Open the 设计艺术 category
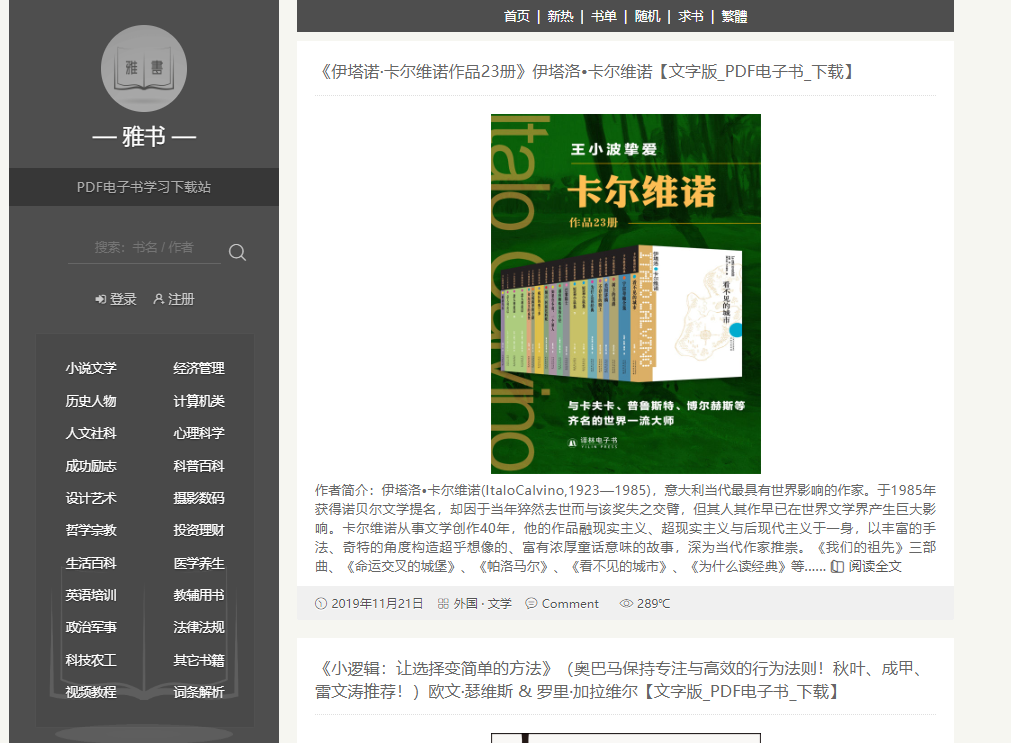 (x=91, y=498)
